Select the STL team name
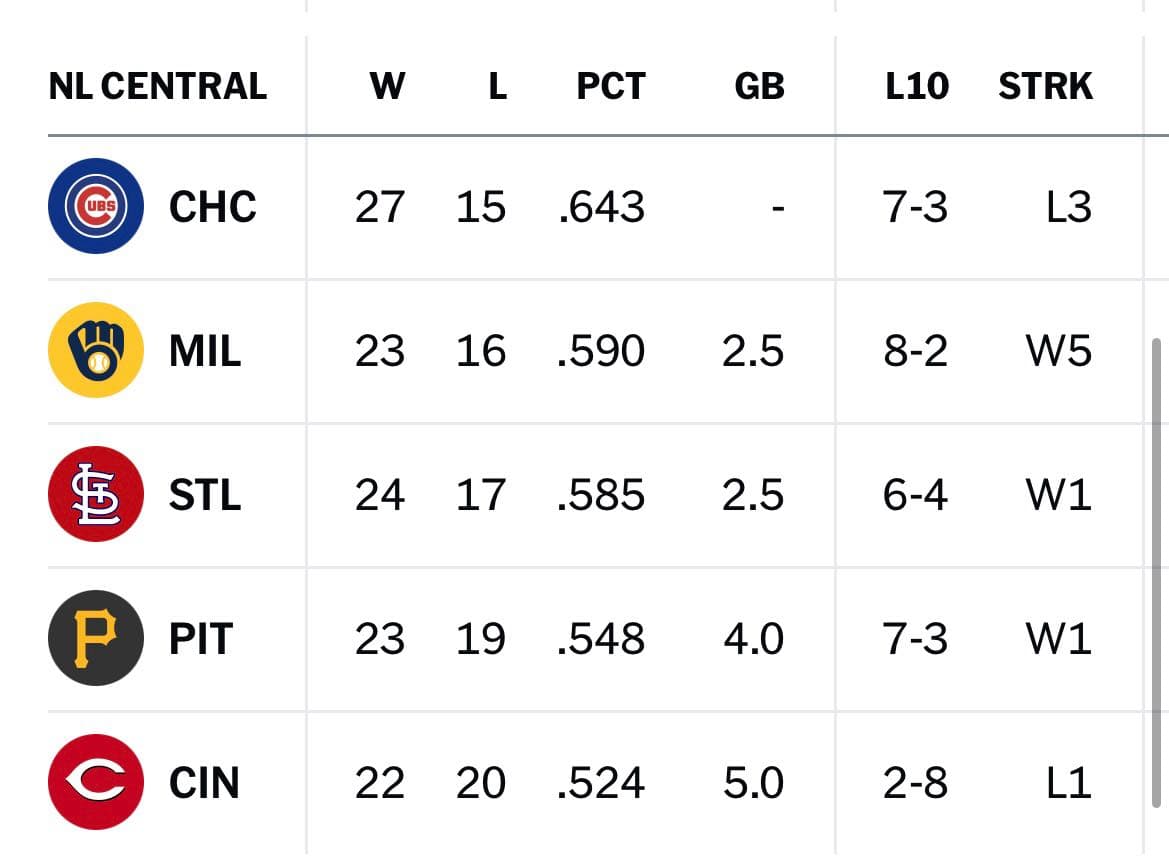Image resolution: width=1169 pixels, height=857 pixels. pos(205,495)
